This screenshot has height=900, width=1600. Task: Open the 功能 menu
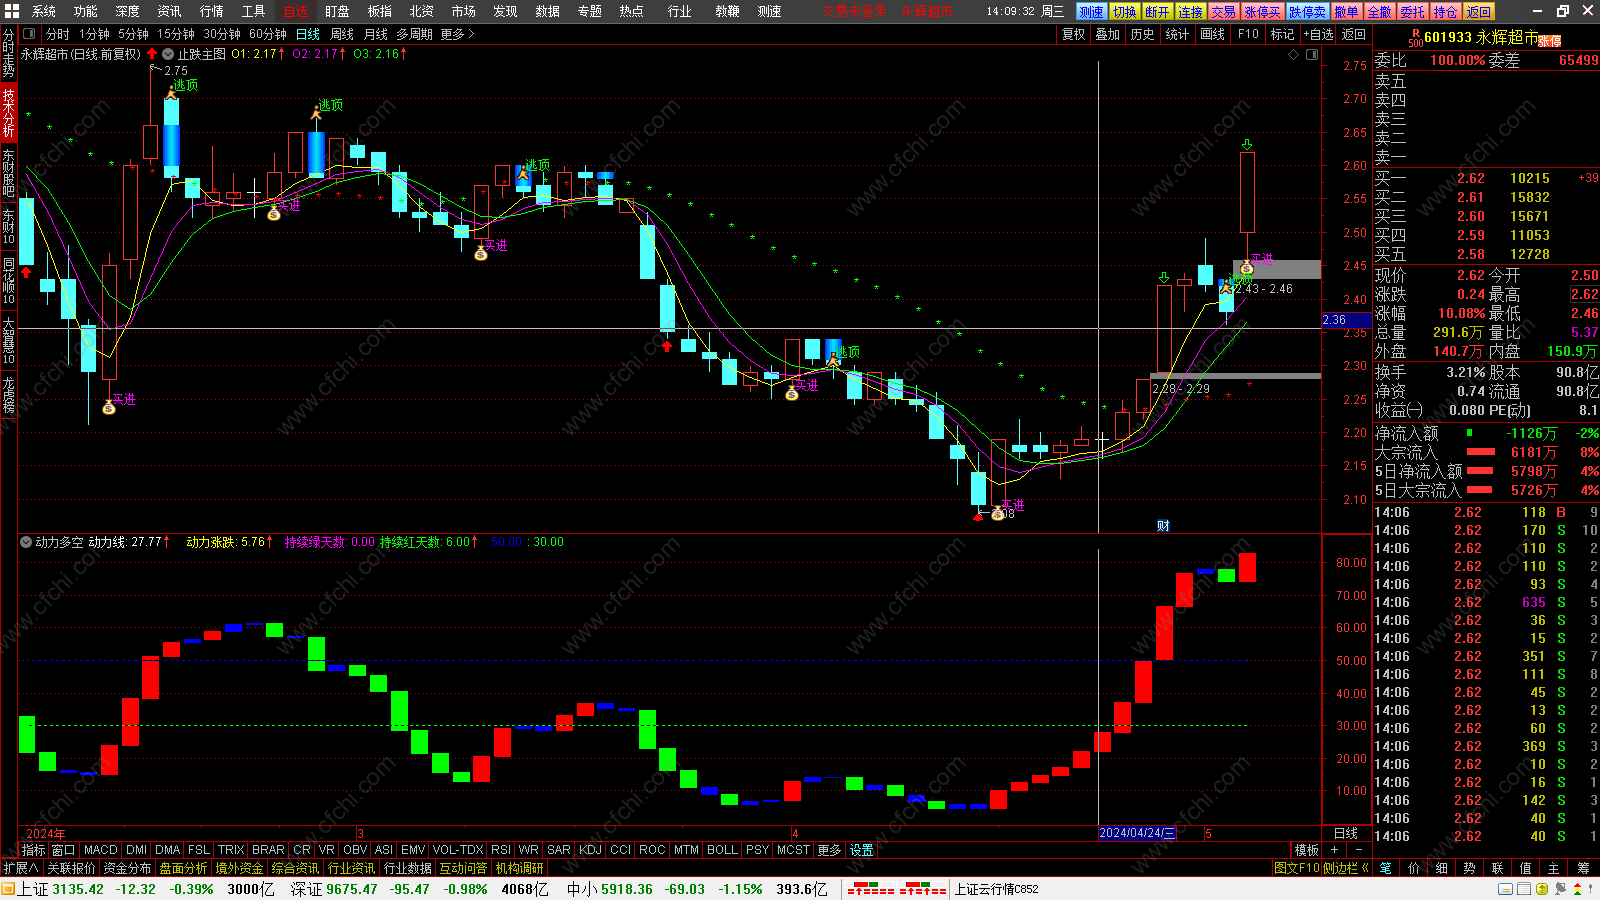86,11
